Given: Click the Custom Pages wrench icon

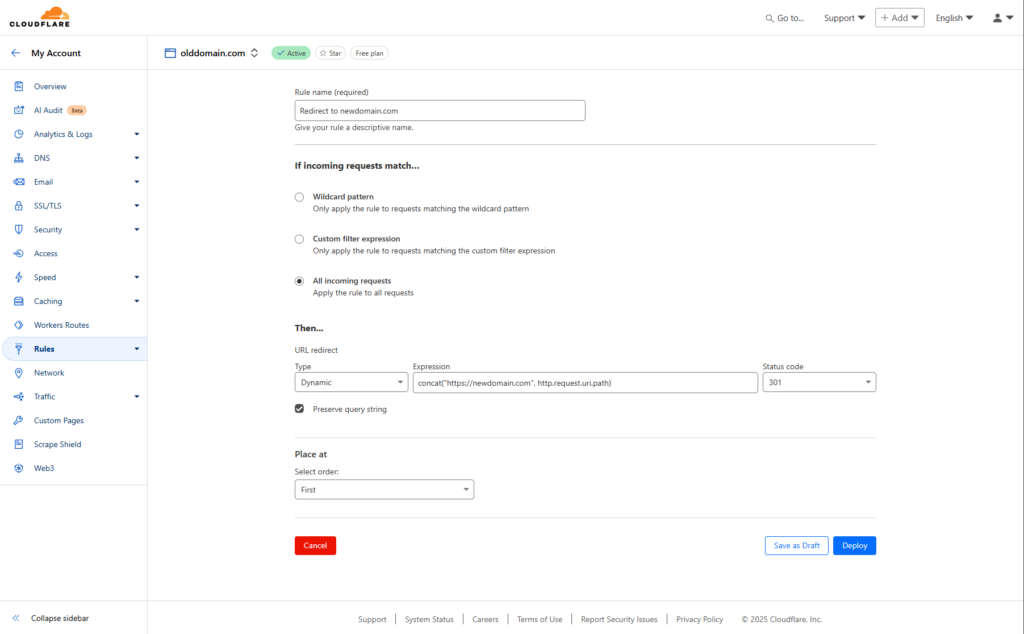Looking at the screenshot, I should coord(19,420).
